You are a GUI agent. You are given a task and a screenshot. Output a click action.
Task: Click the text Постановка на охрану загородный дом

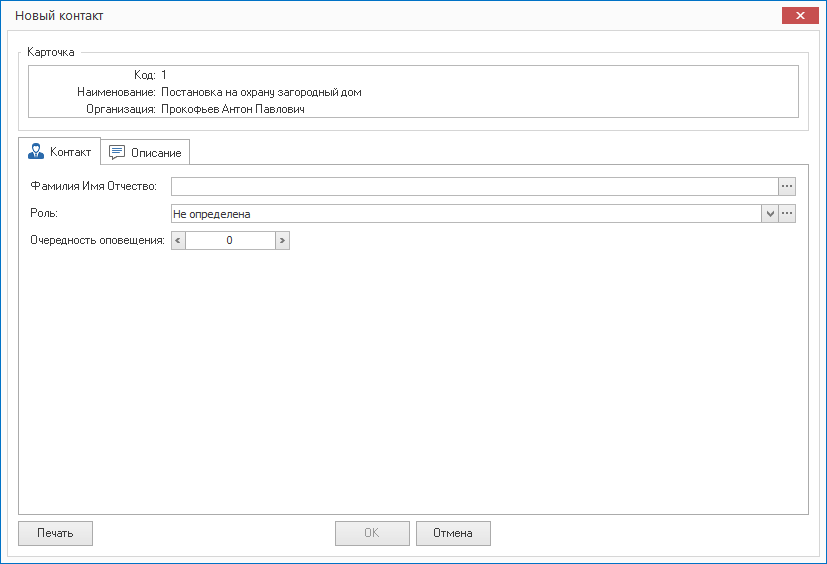coord(261,92)
